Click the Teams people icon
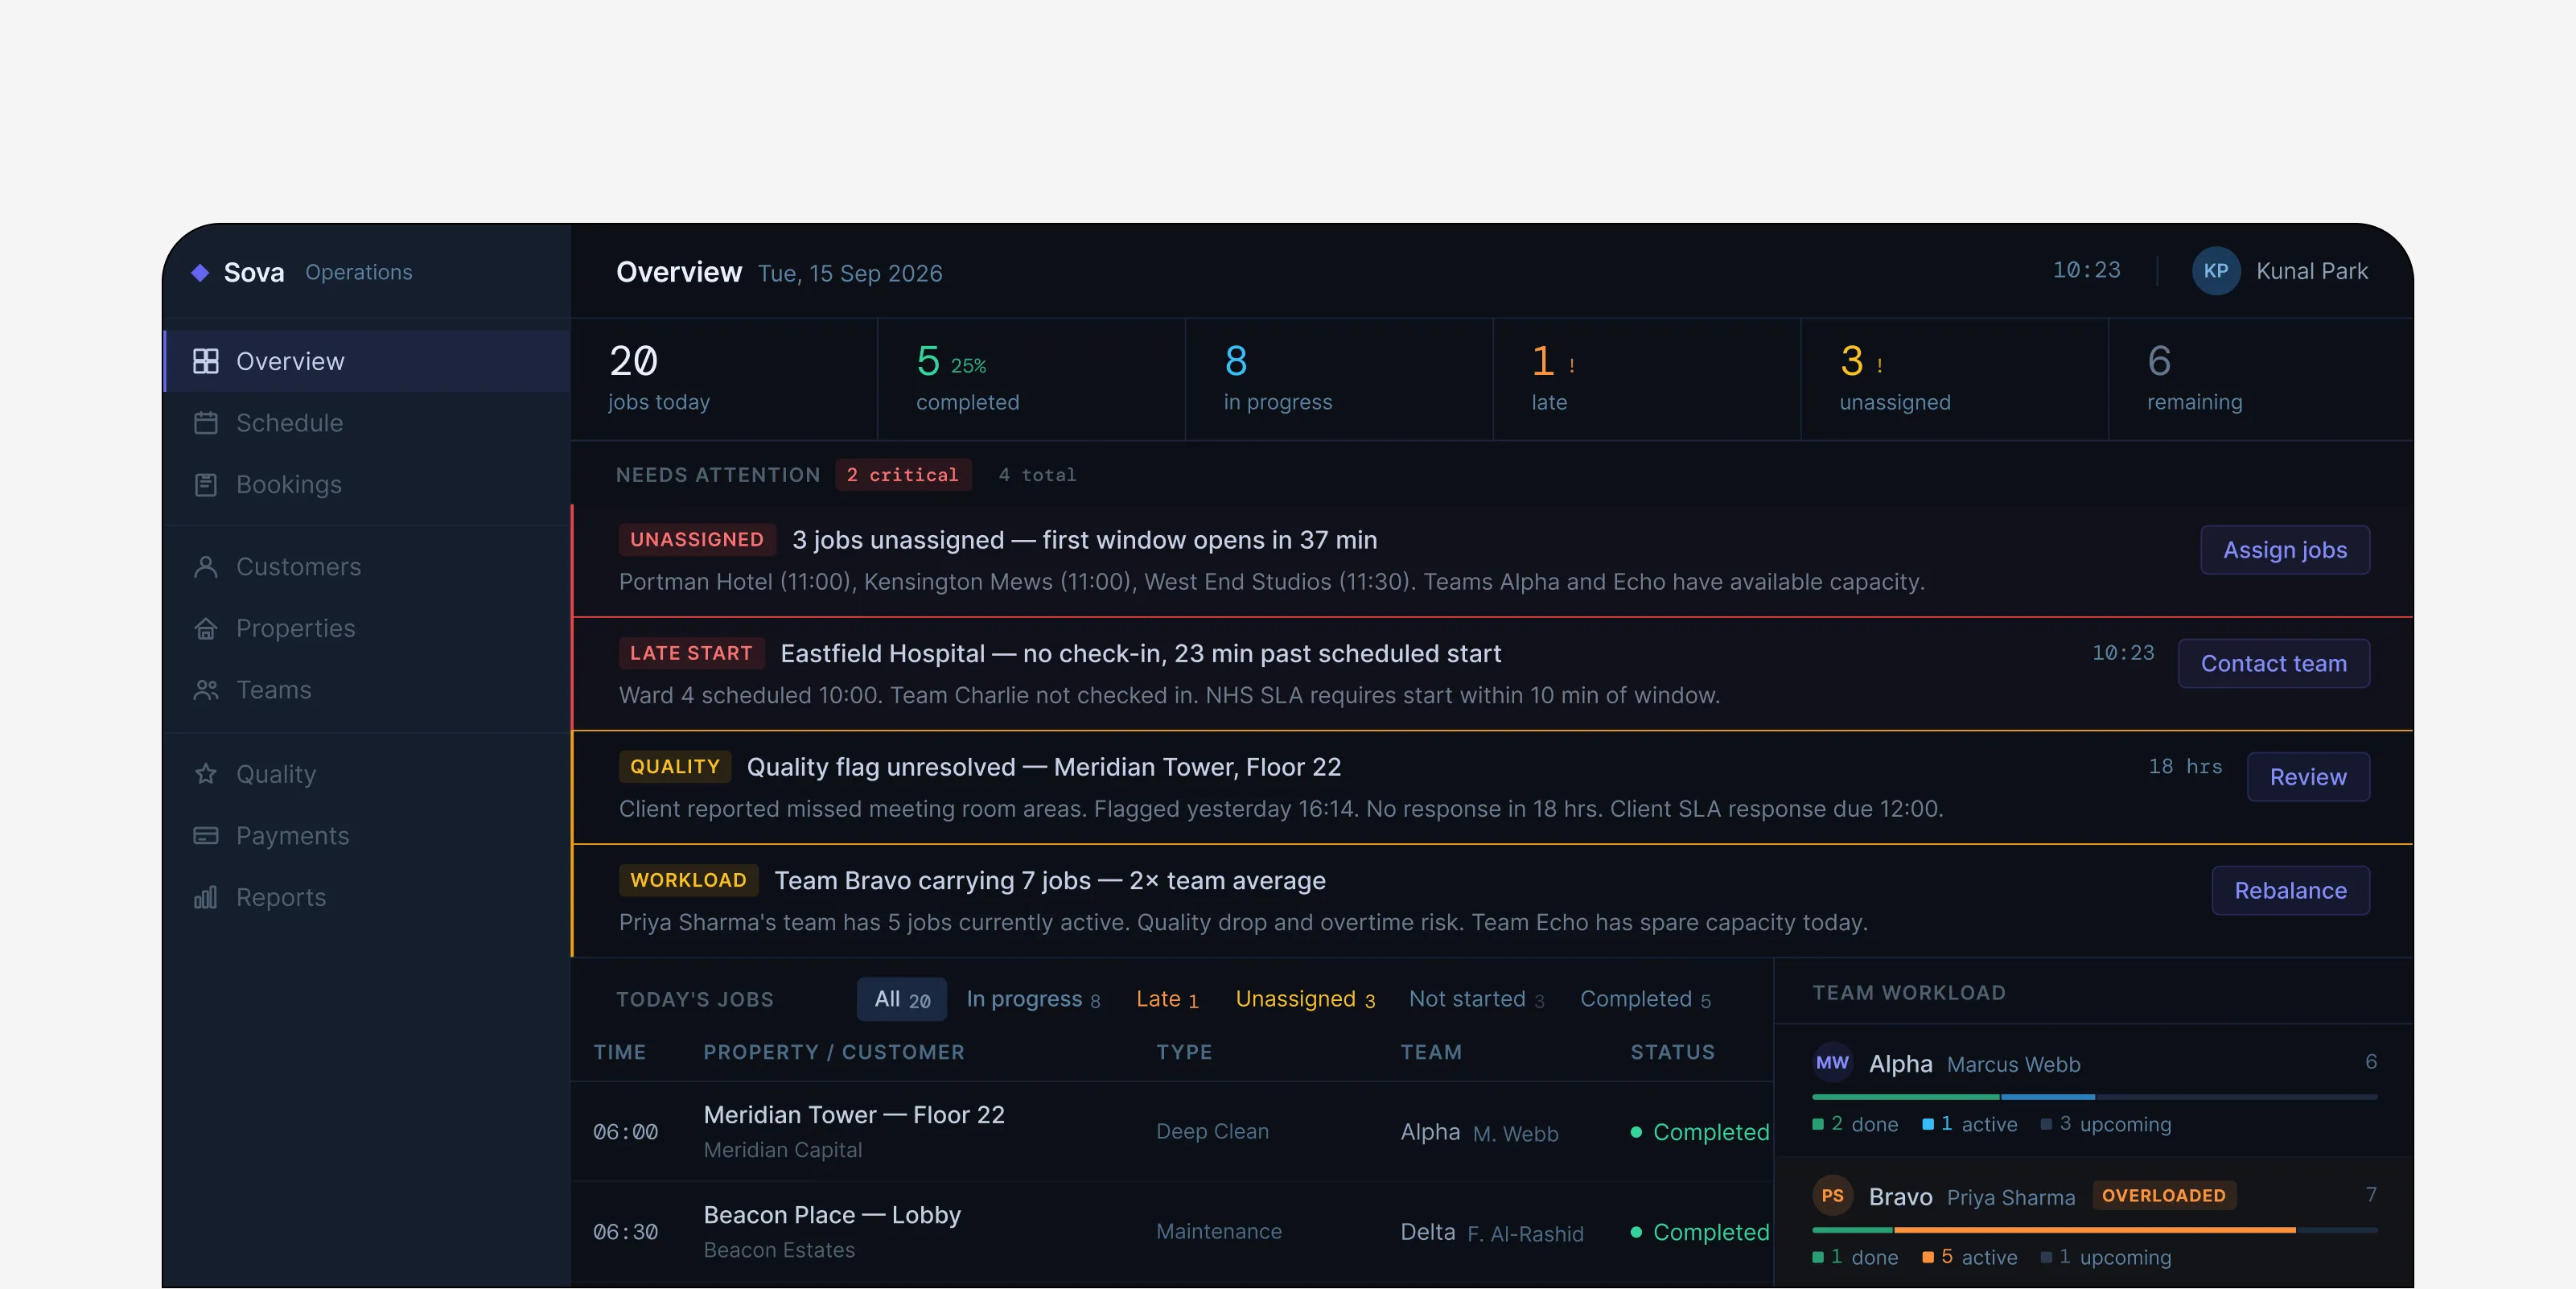The width and height of the screenshot is (2576, 1289). click(x=205, y=690)
